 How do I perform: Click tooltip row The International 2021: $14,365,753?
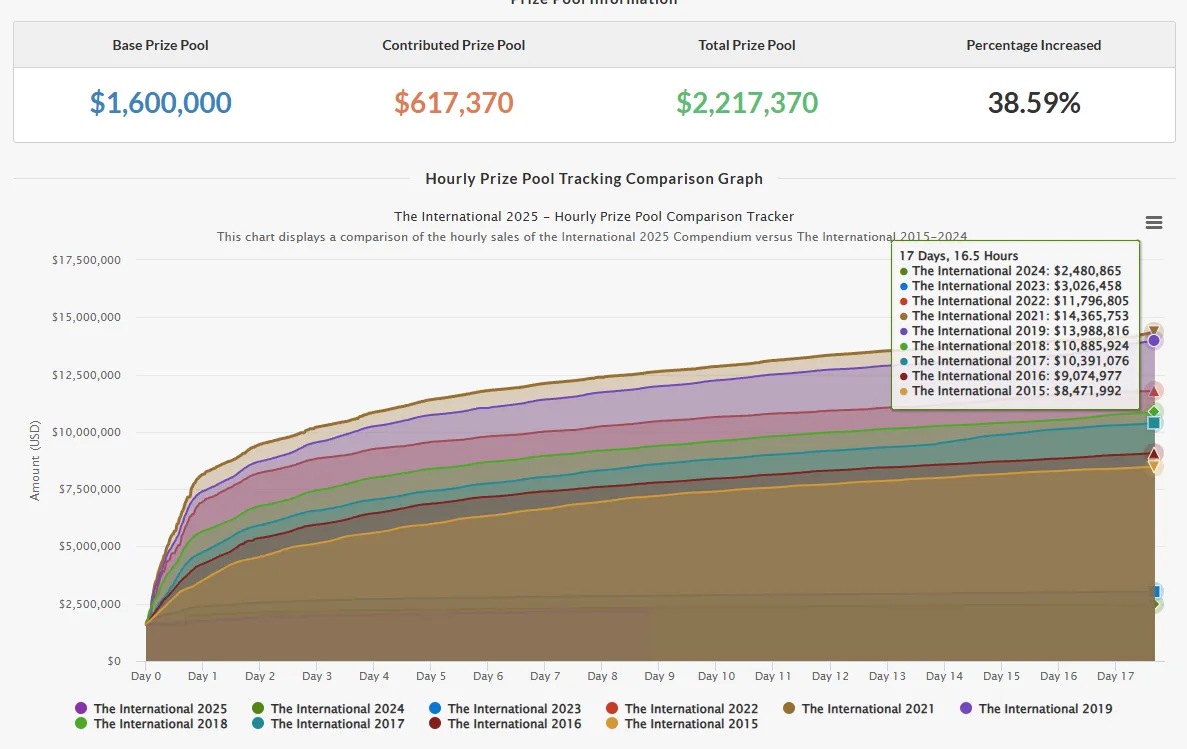[x=1014, y=316]
